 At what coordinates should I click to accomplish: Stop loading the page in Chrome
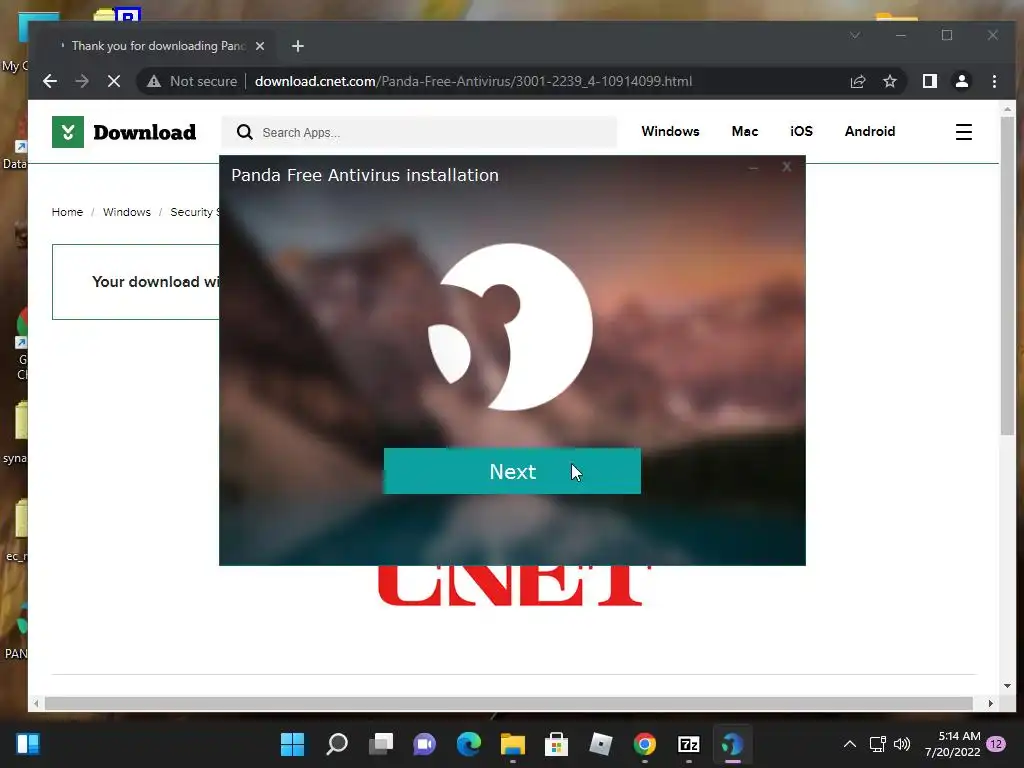[114, 81]
